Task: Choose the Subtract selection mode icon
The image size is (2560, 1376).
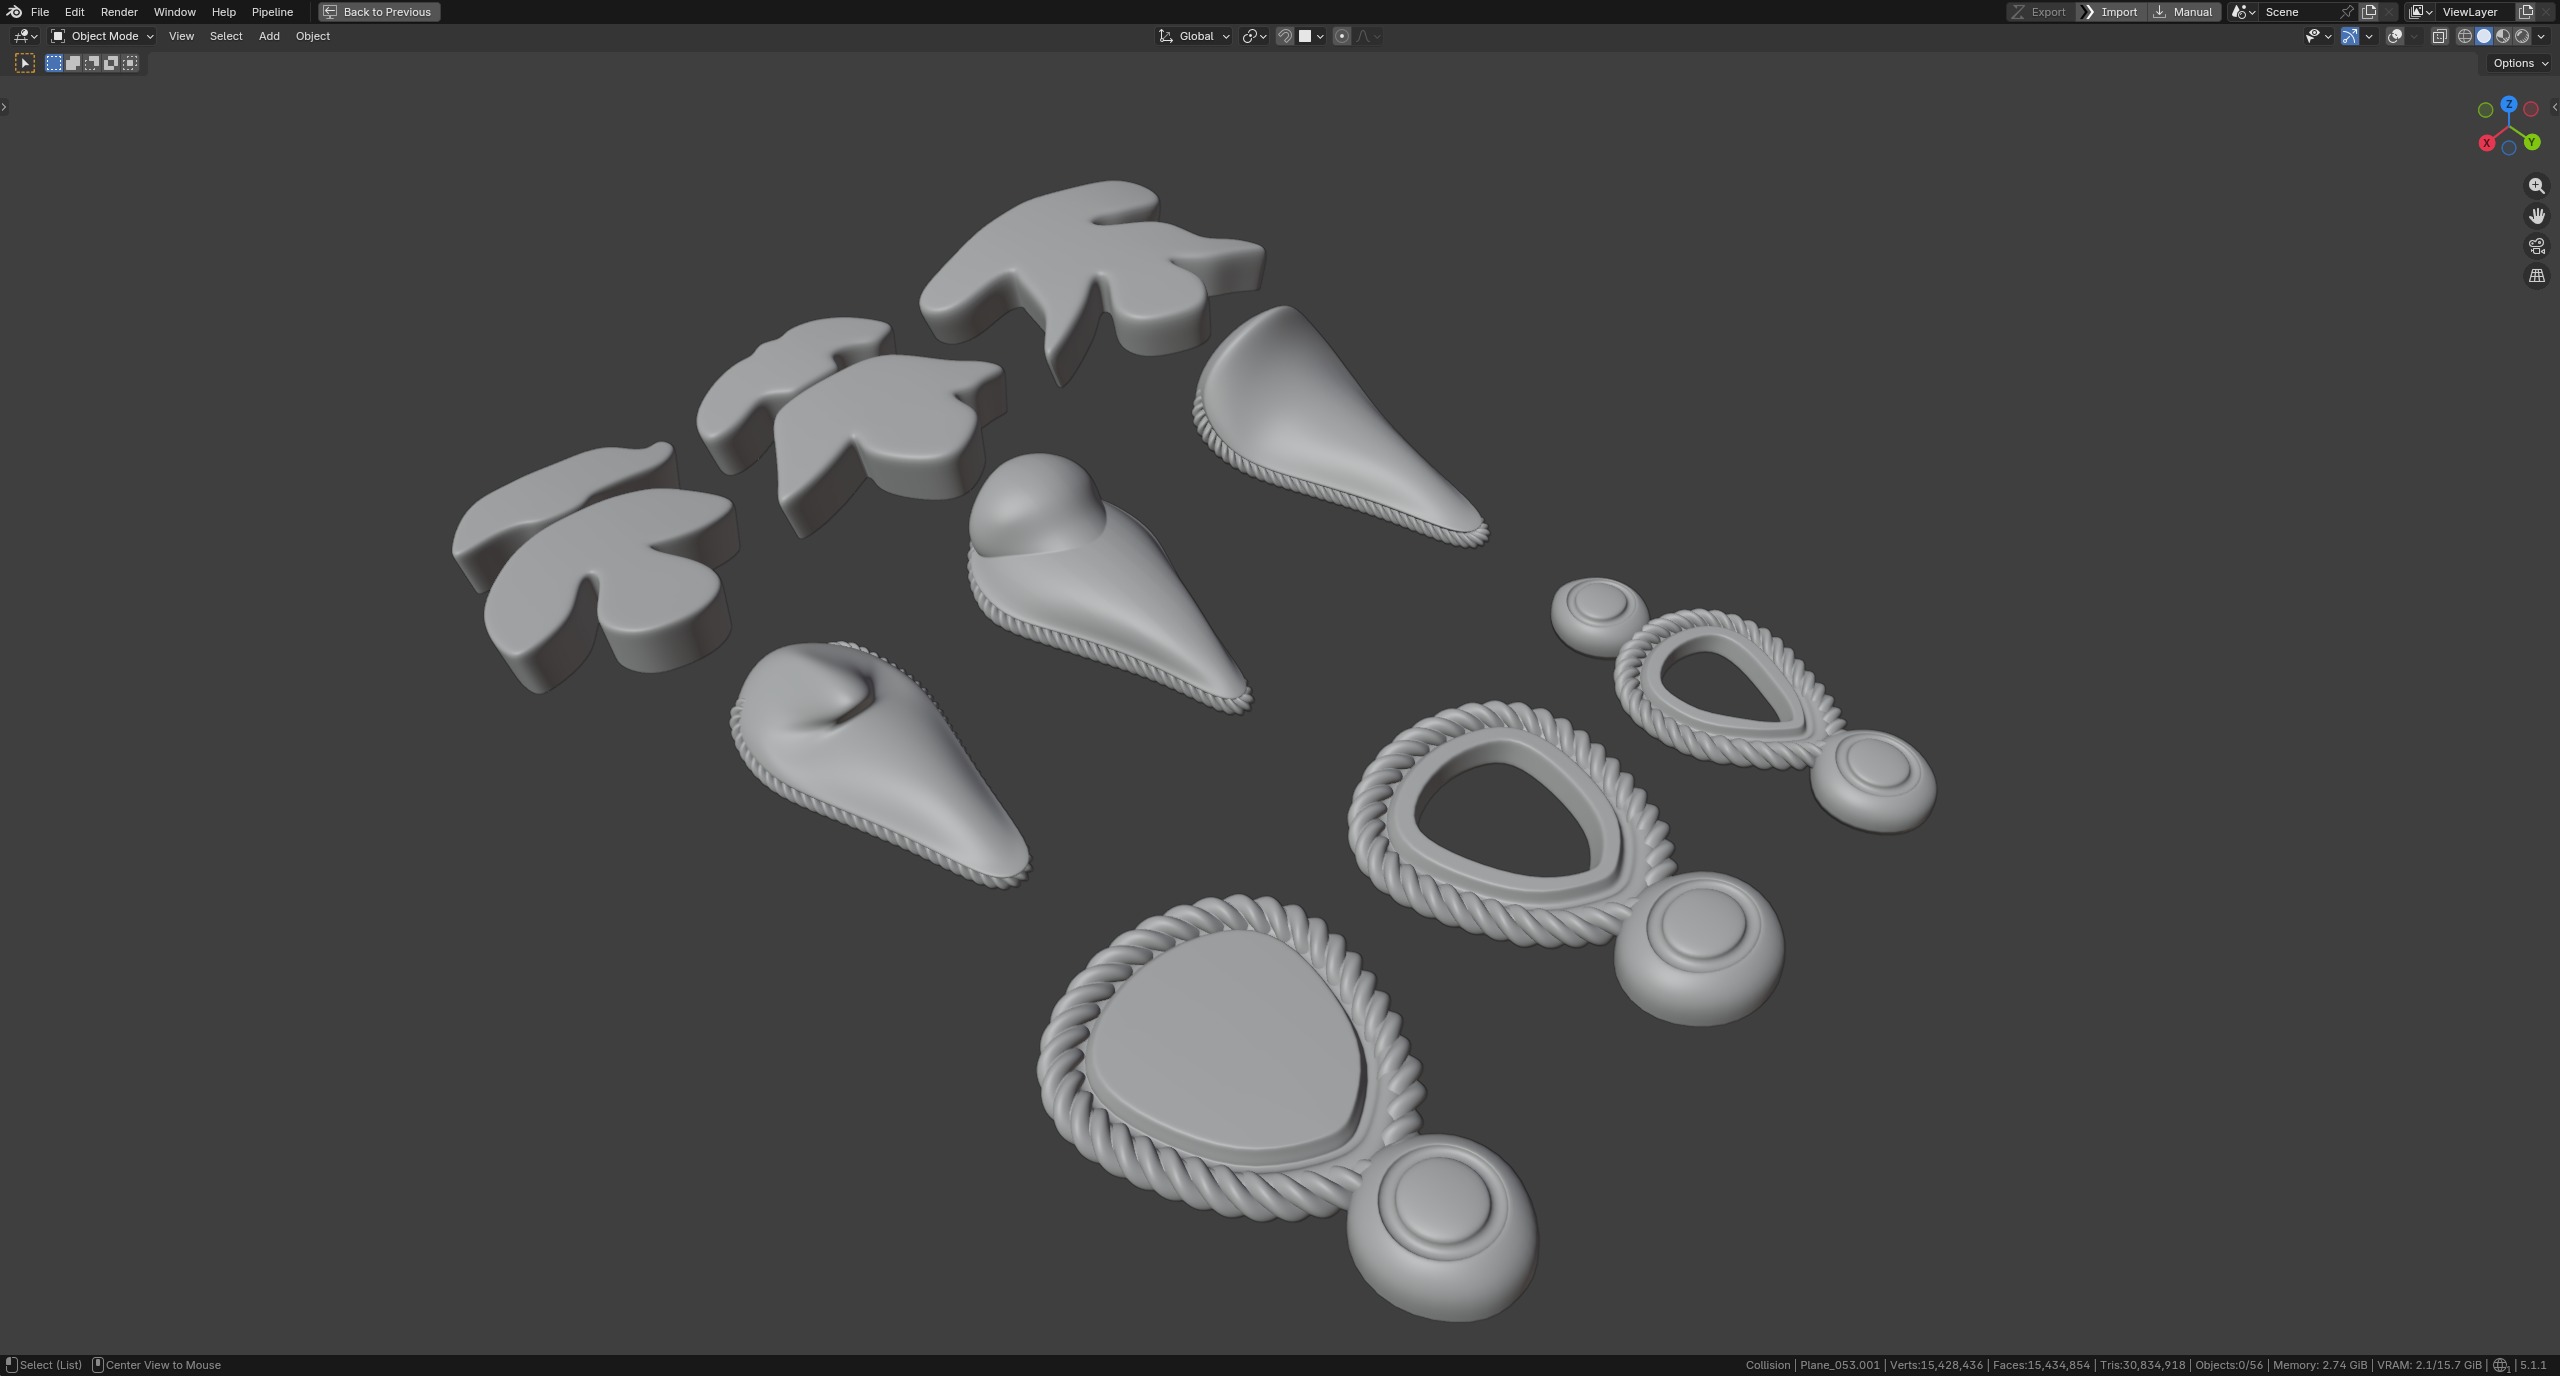Action: click(x=92, y=63)
